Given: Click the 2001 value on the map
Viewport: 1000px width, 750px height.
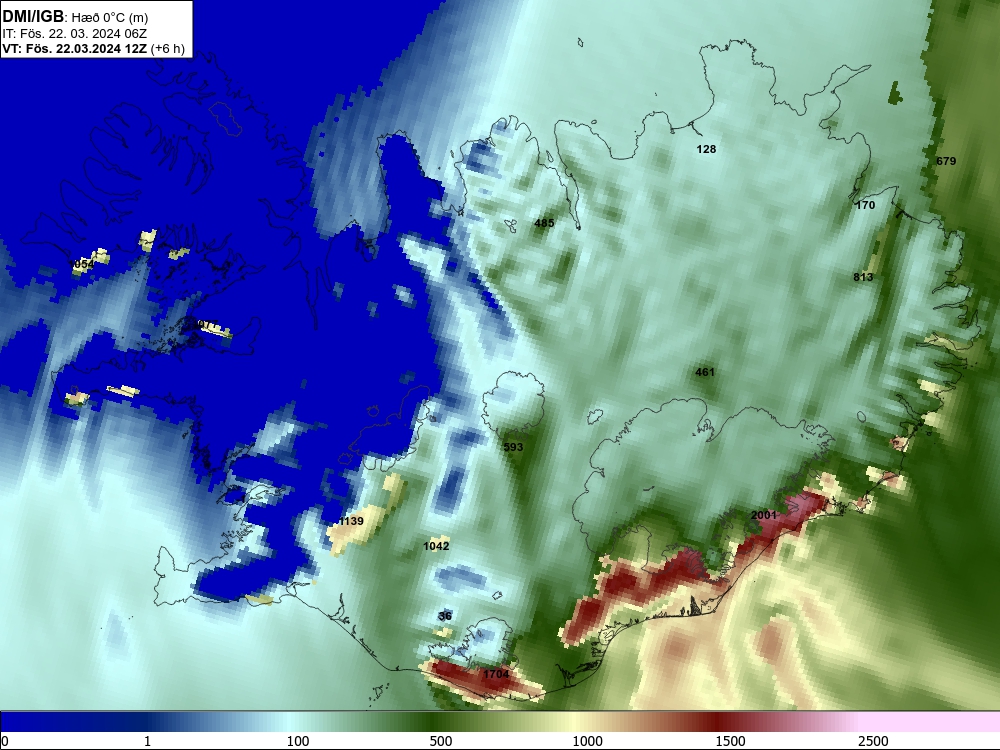Looking at the screenshot, I should (763, 515).
